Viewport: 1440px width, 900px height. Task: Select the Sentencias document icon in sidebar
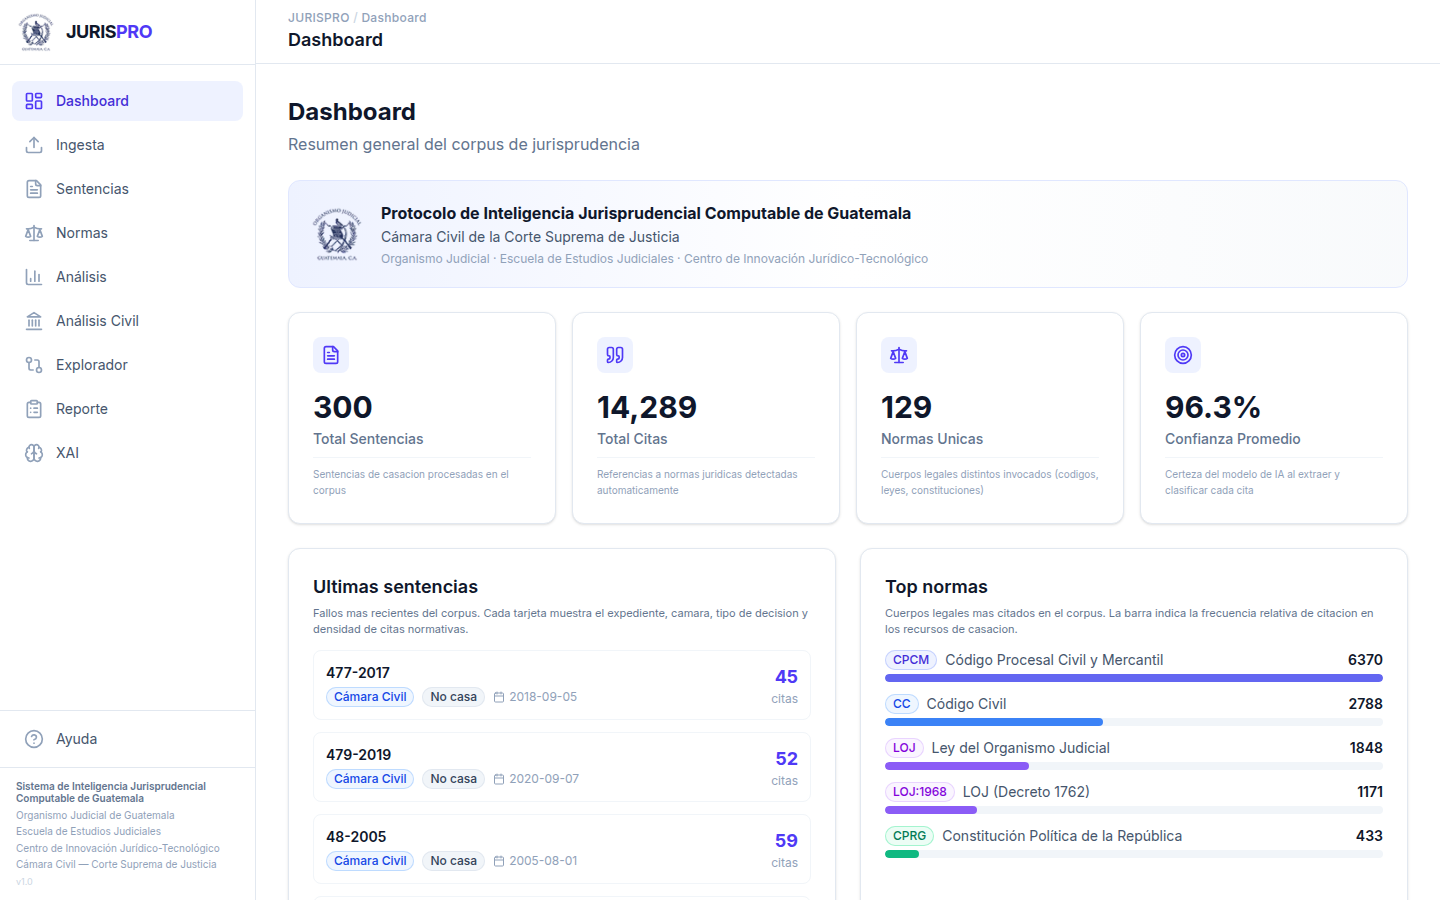pyautogui.click(x=31, y=188)
